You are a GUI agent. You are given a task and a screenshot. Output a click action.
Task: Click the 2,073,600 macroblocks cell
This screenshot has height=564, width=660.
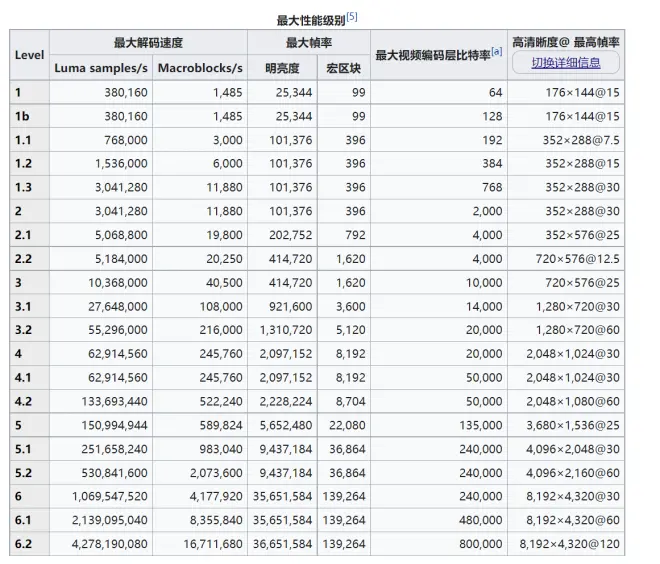click(200, 473)
